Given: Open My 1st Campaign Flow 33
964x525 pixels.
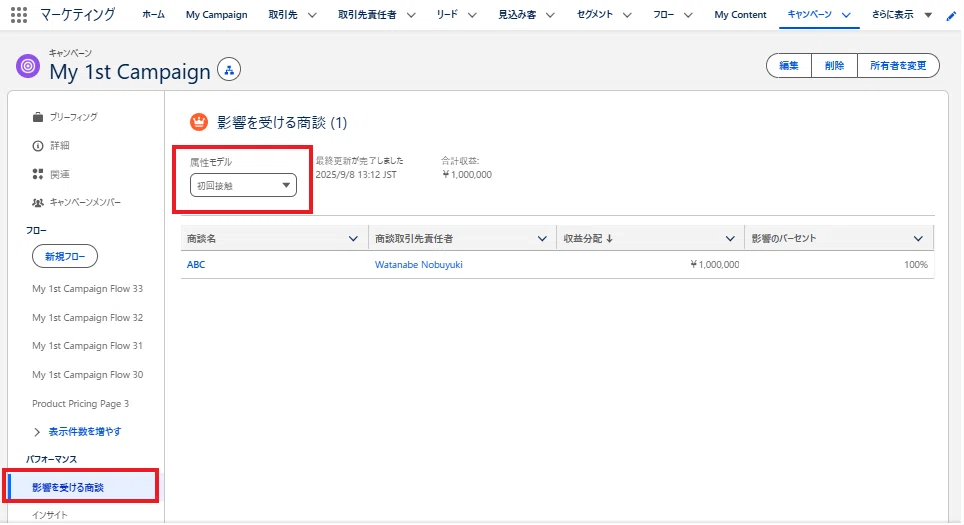Looking at the screenshot, I should 87,288.
